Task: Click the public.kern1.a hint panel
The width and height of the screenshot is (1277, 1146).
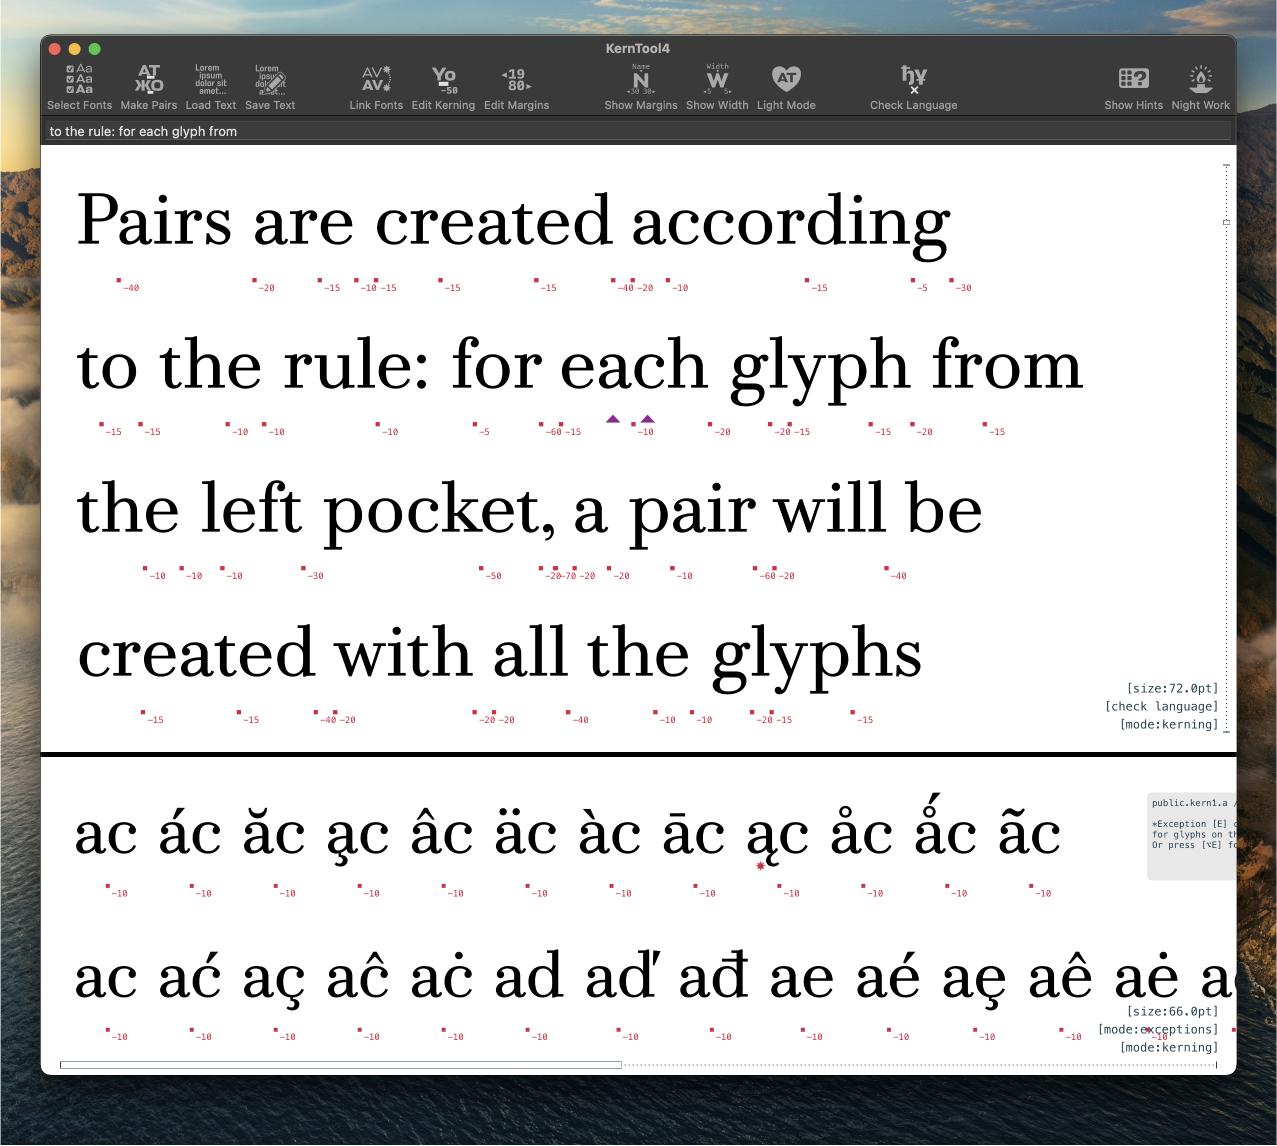Action: pos(1191,837)
